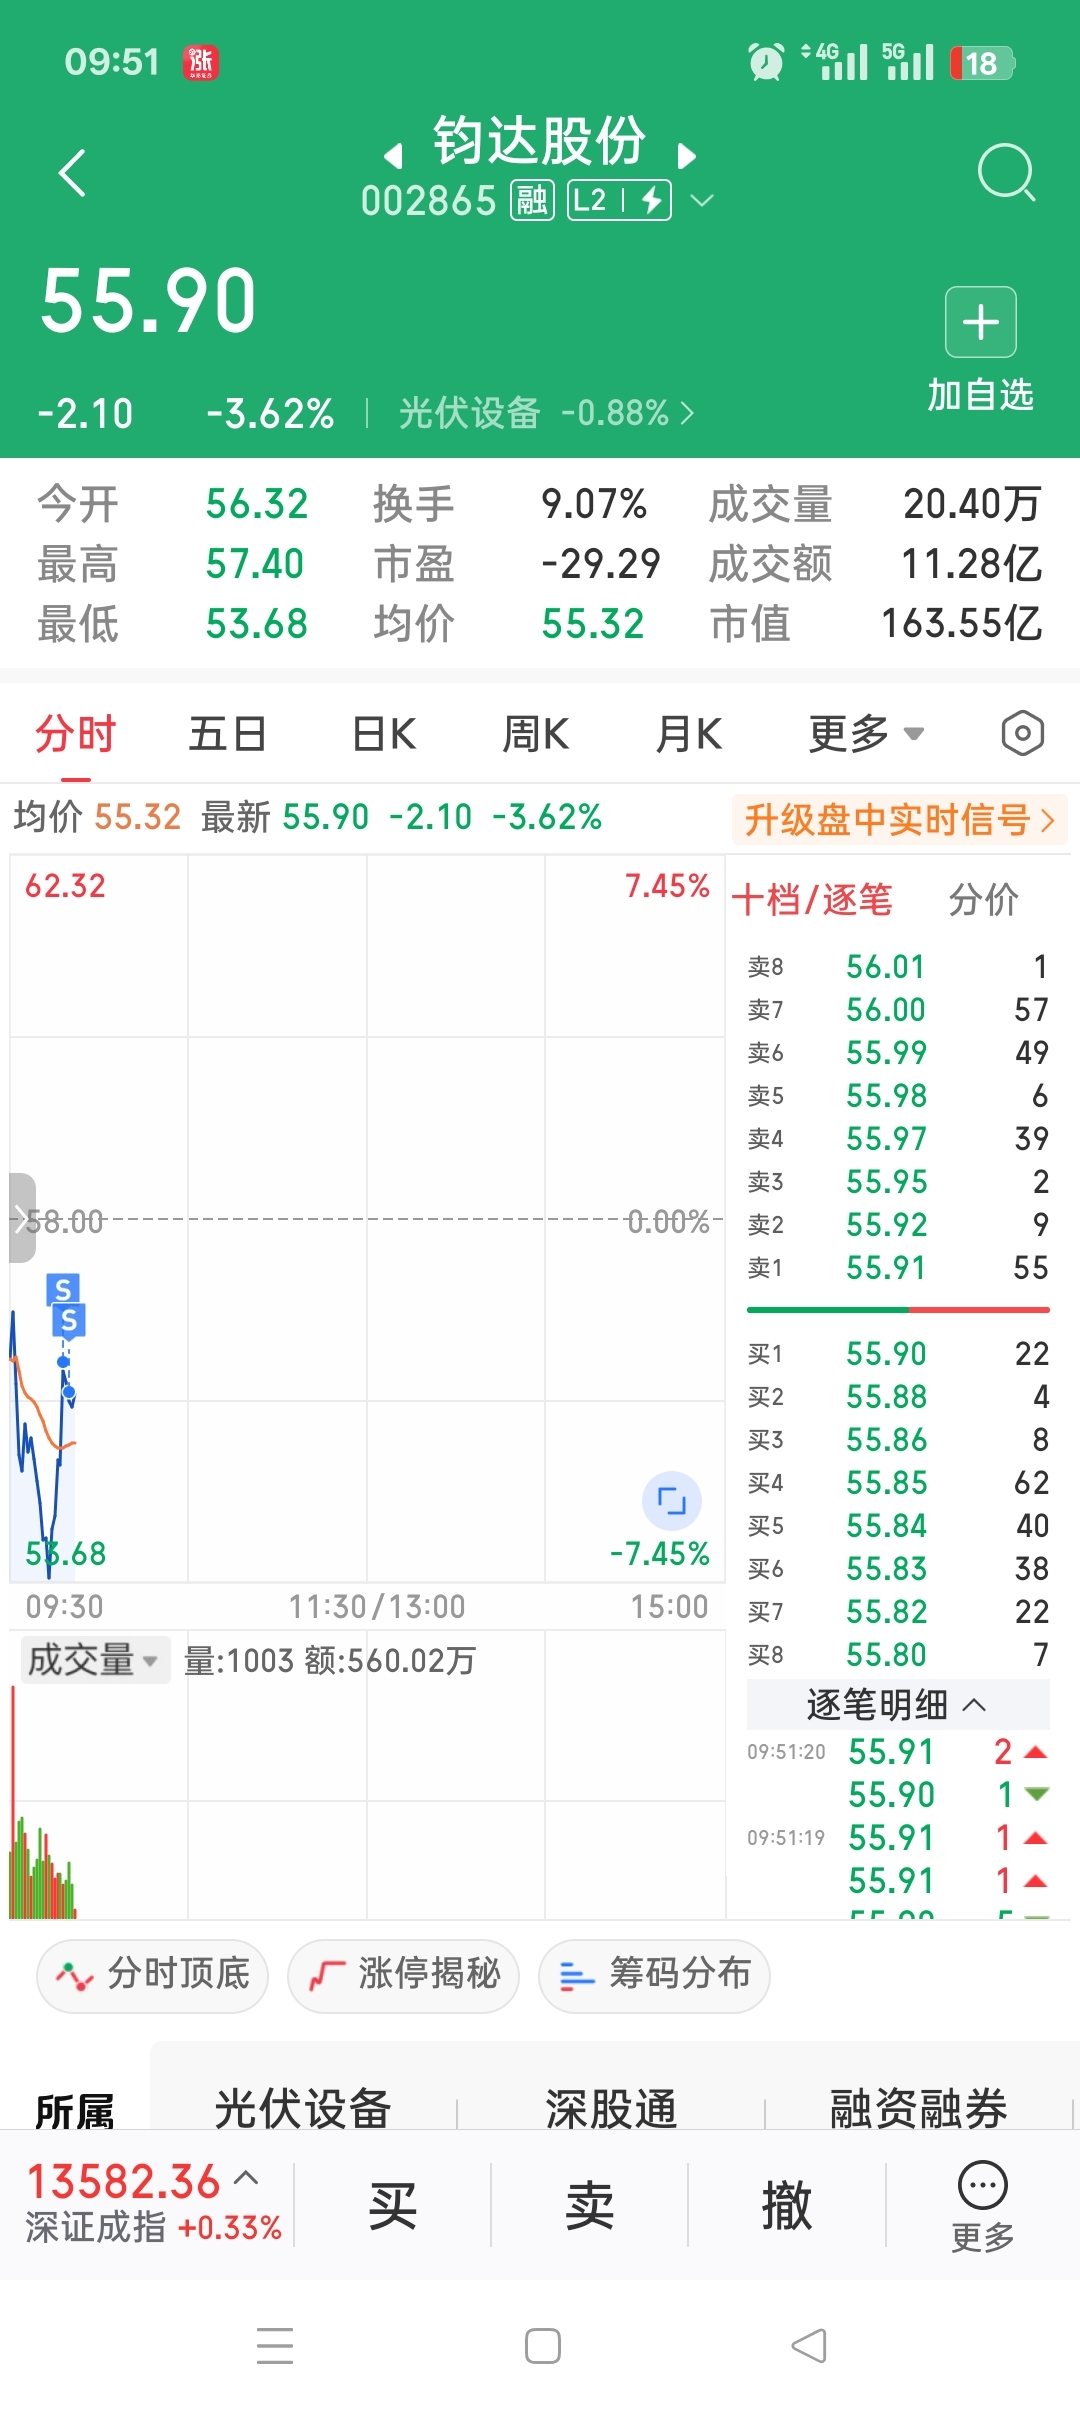Tap status bar alarm clock icon
This screenshot has height=2412, width=1080.
[x=767, y=63]
